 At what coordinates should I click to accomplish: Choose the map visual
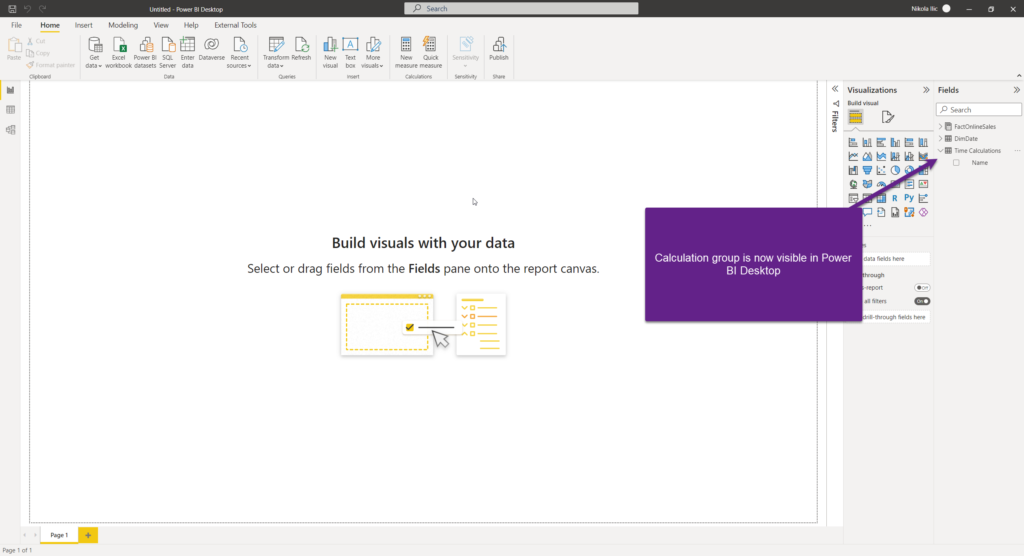tap(853, 184)
